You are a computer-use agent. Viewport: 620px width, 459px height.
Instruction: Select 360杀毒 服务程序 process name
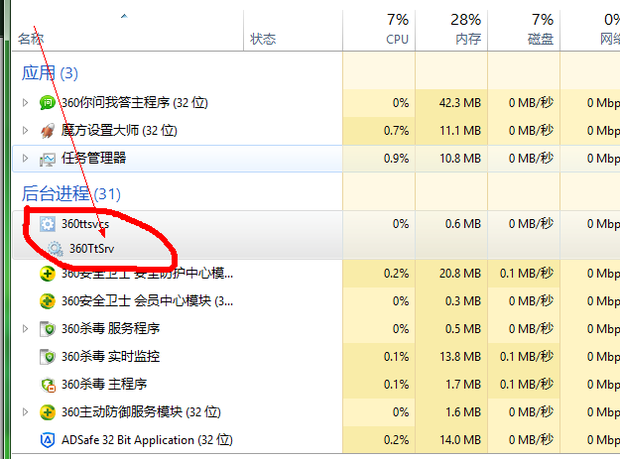click(110, 329)
